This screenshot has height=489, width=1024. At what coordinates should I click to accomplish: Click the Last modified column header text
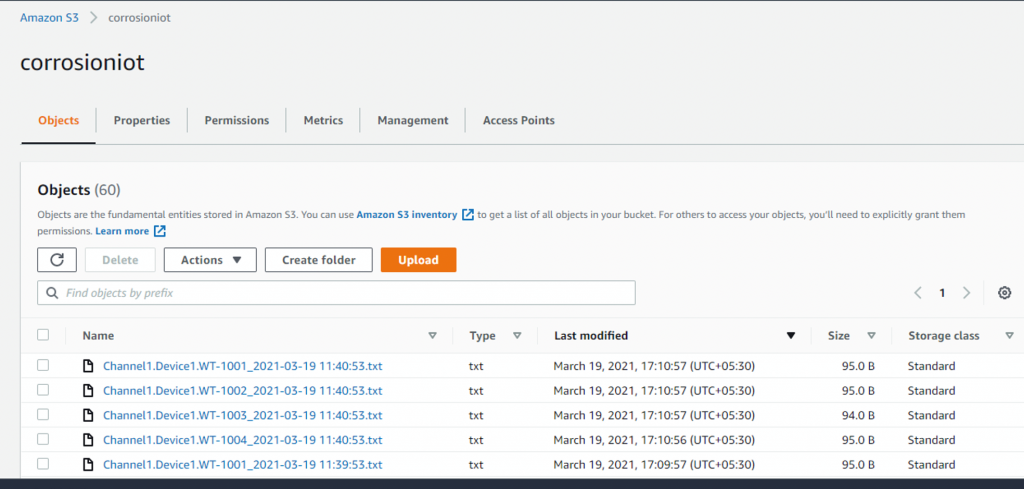pyautogui.click(x=591, y=336)
